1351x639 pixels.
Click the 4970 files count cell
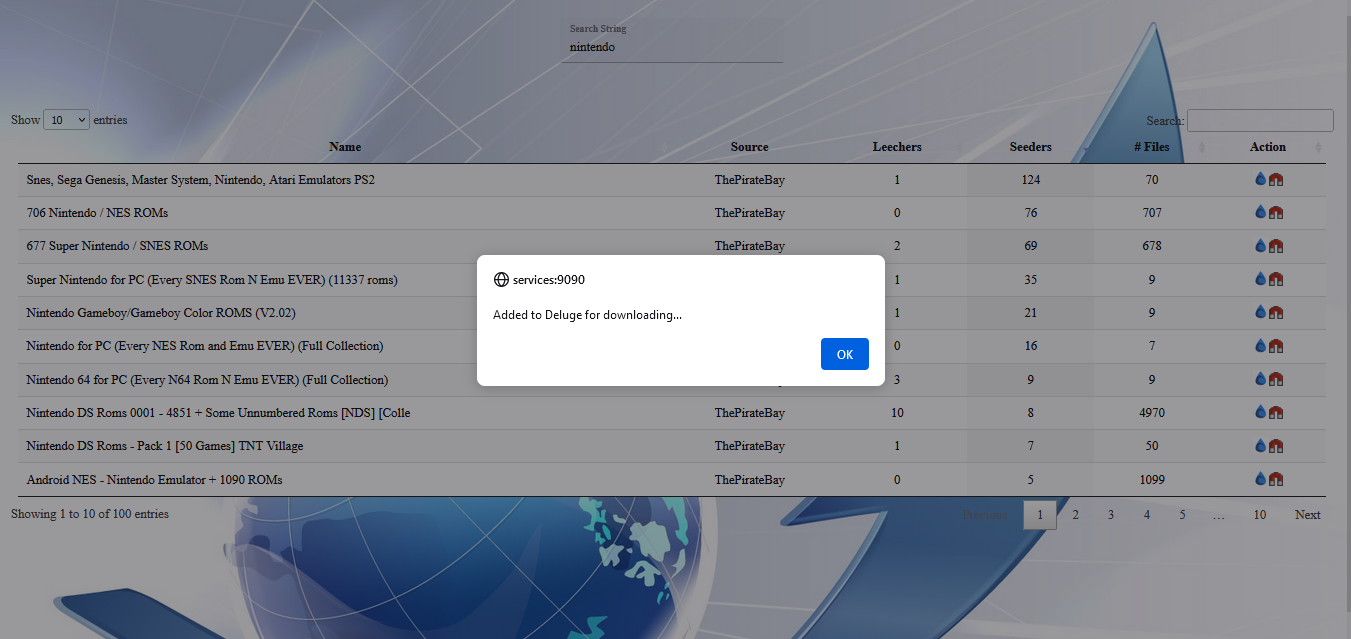pyautogui.click(x=1152, y=413)
